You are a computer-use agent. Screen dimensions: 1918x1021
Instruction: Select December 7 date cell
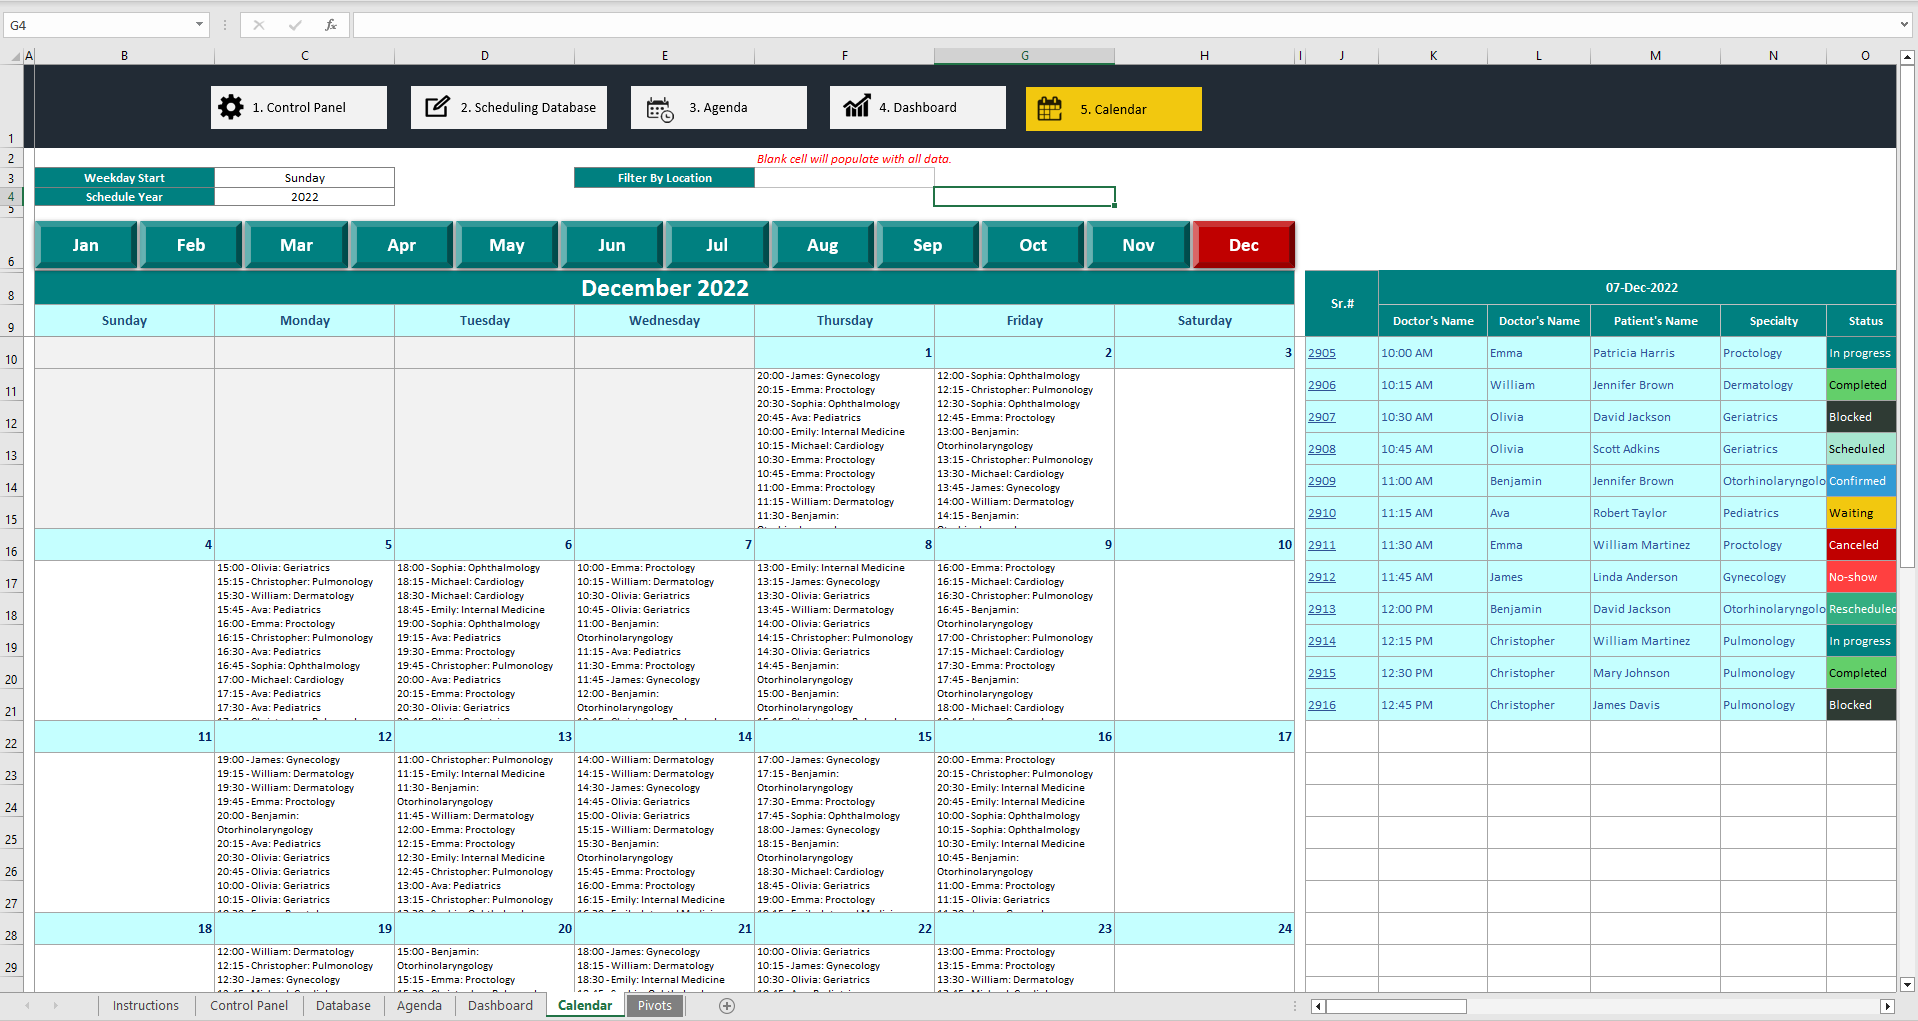664,545
